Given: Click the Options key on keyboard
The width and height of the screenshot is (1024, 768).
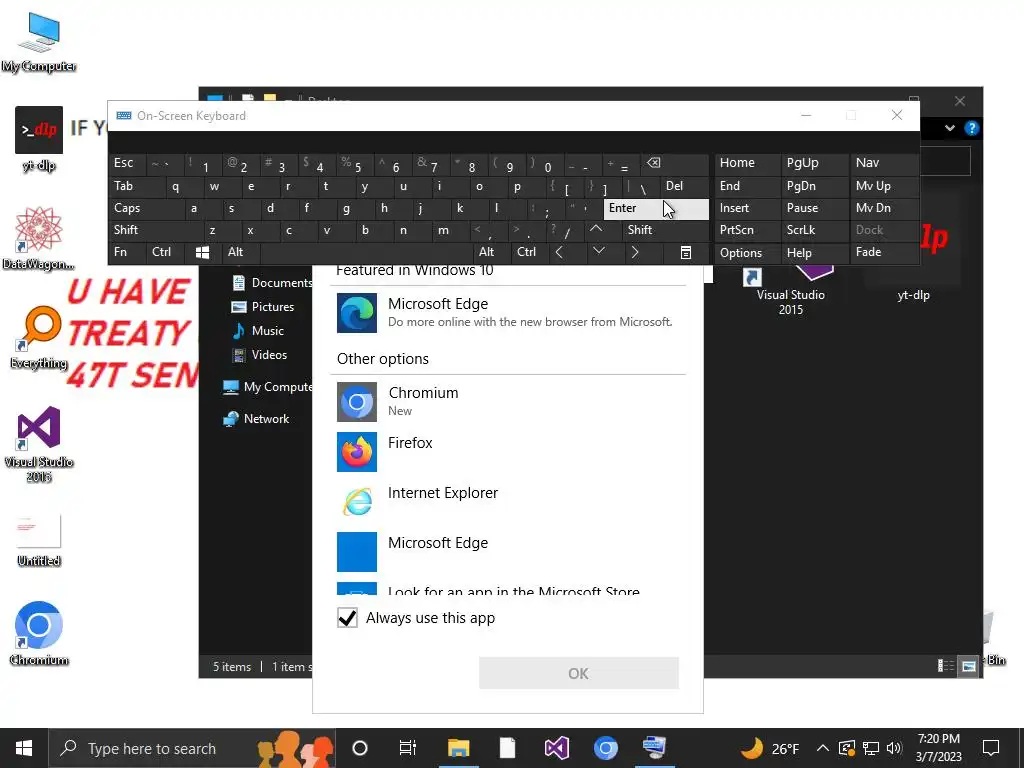Looking at the screenshot, I should [x=747, y=253].
